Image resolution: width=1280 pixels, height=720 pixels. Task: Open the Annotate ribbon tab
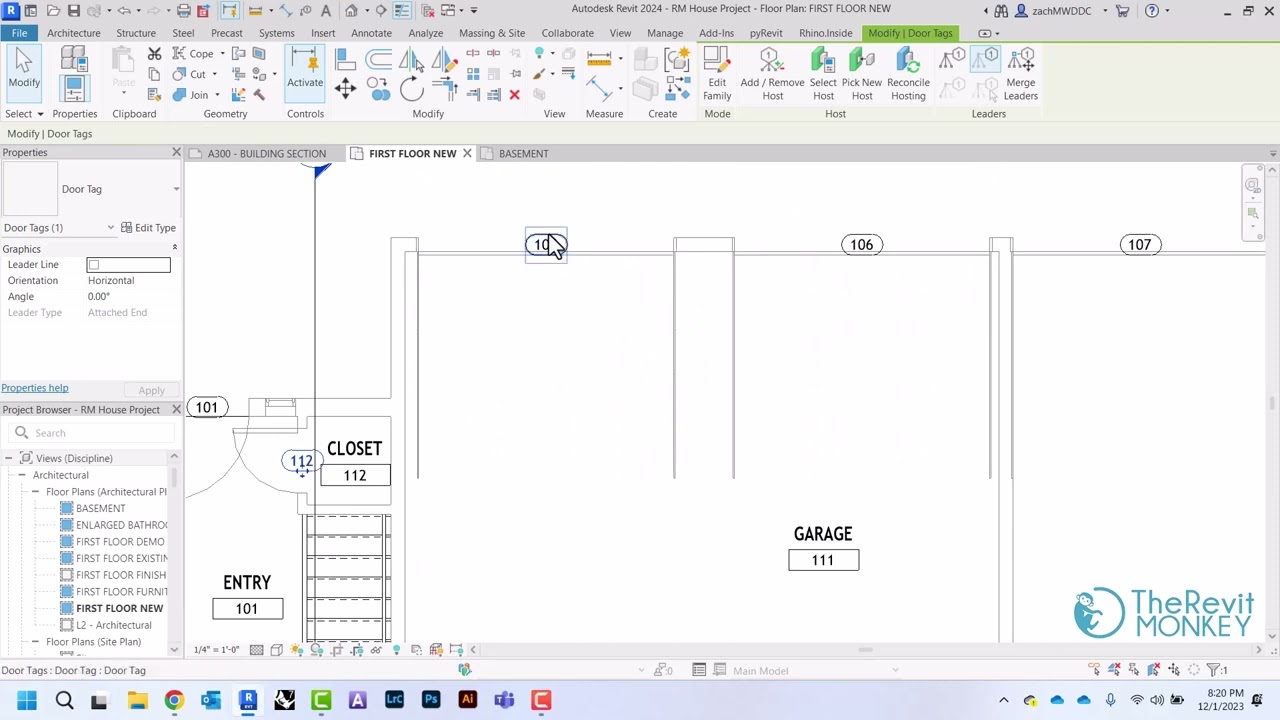(371, 33)
